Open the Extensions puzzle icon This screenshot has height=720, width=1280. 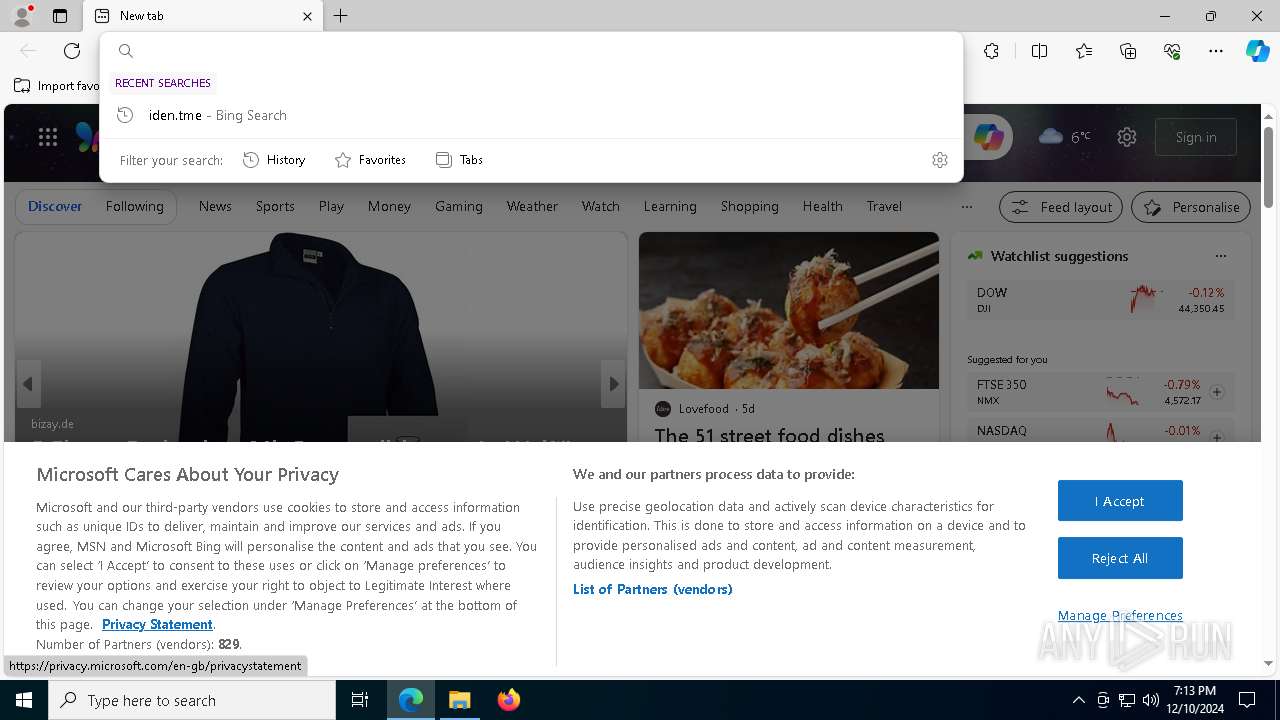[x=991, y=51]
